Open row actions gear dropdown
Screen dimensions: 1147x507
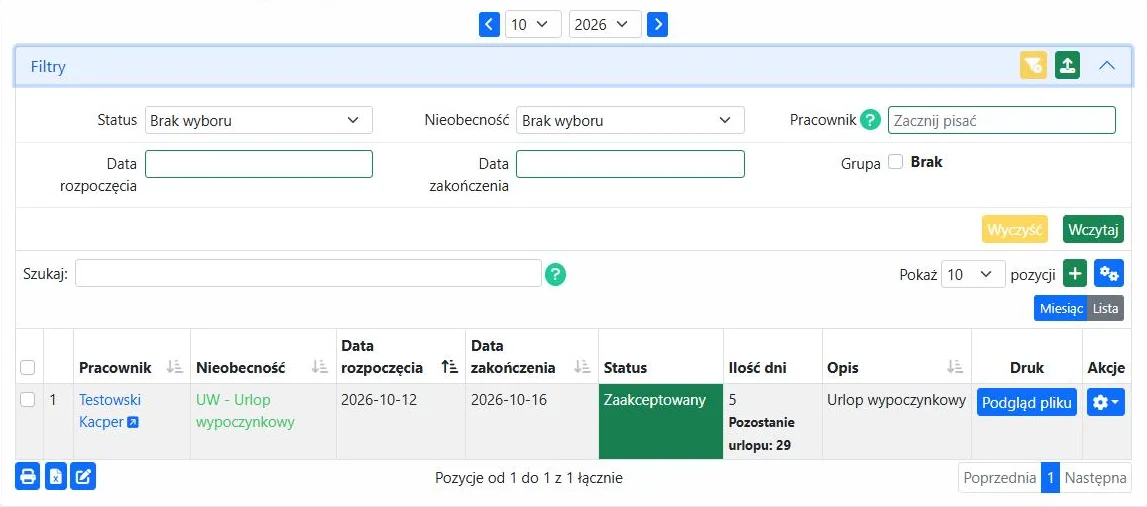click(1105, 402)
